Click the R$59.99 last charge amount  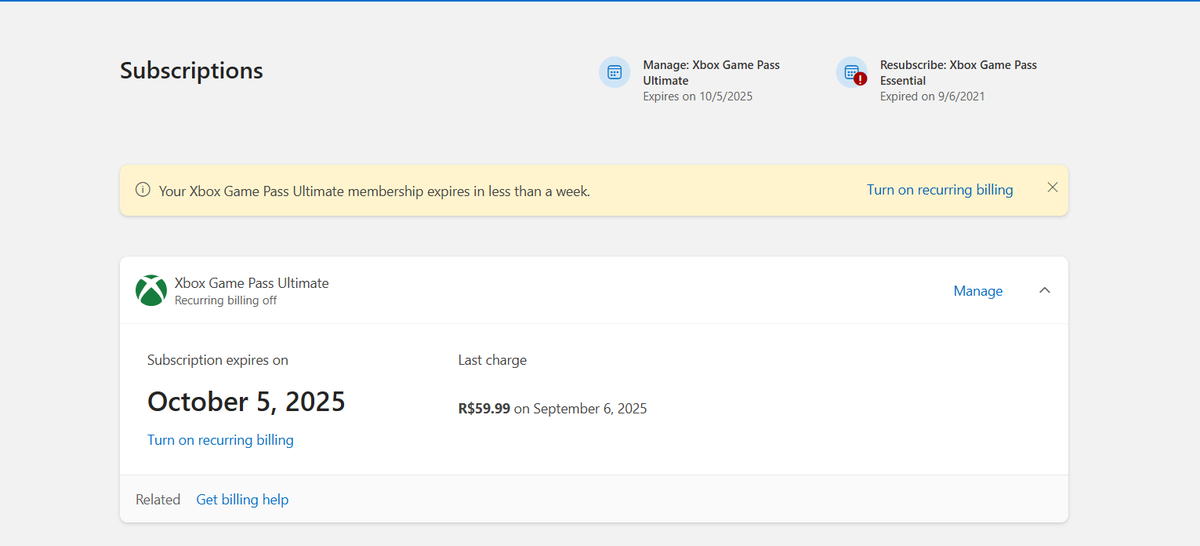(x=484, y=408)
